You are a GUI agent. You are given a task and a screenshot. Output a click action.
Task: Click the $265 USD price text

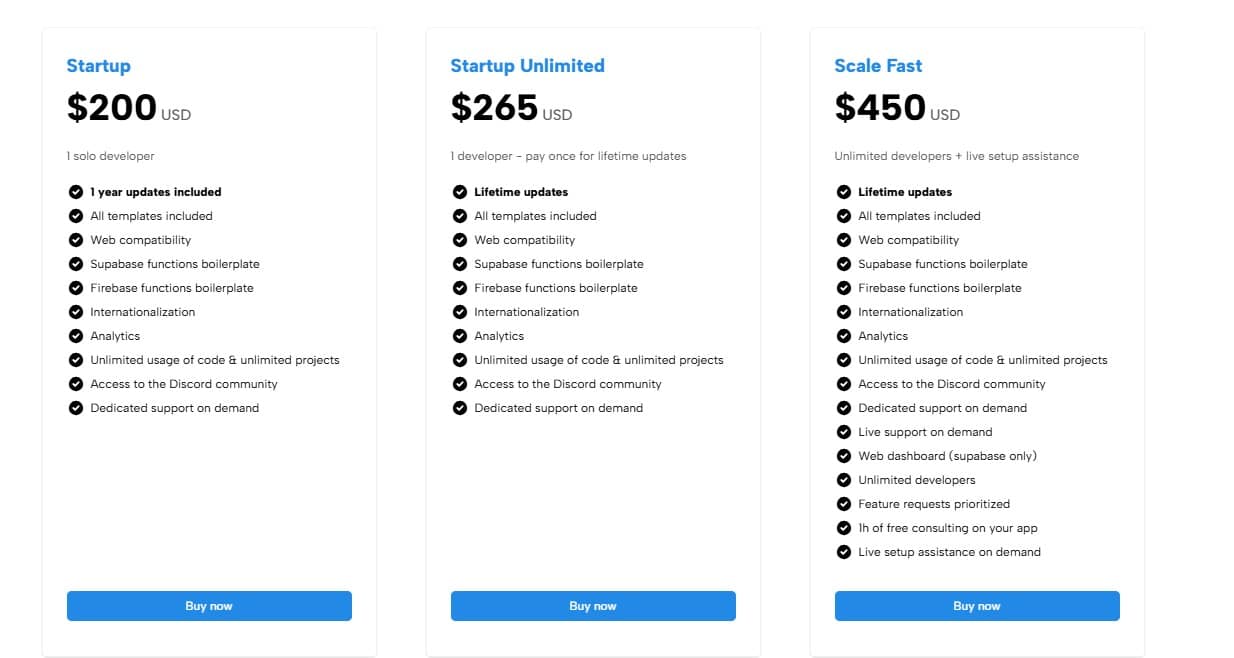tap(510, 107)
